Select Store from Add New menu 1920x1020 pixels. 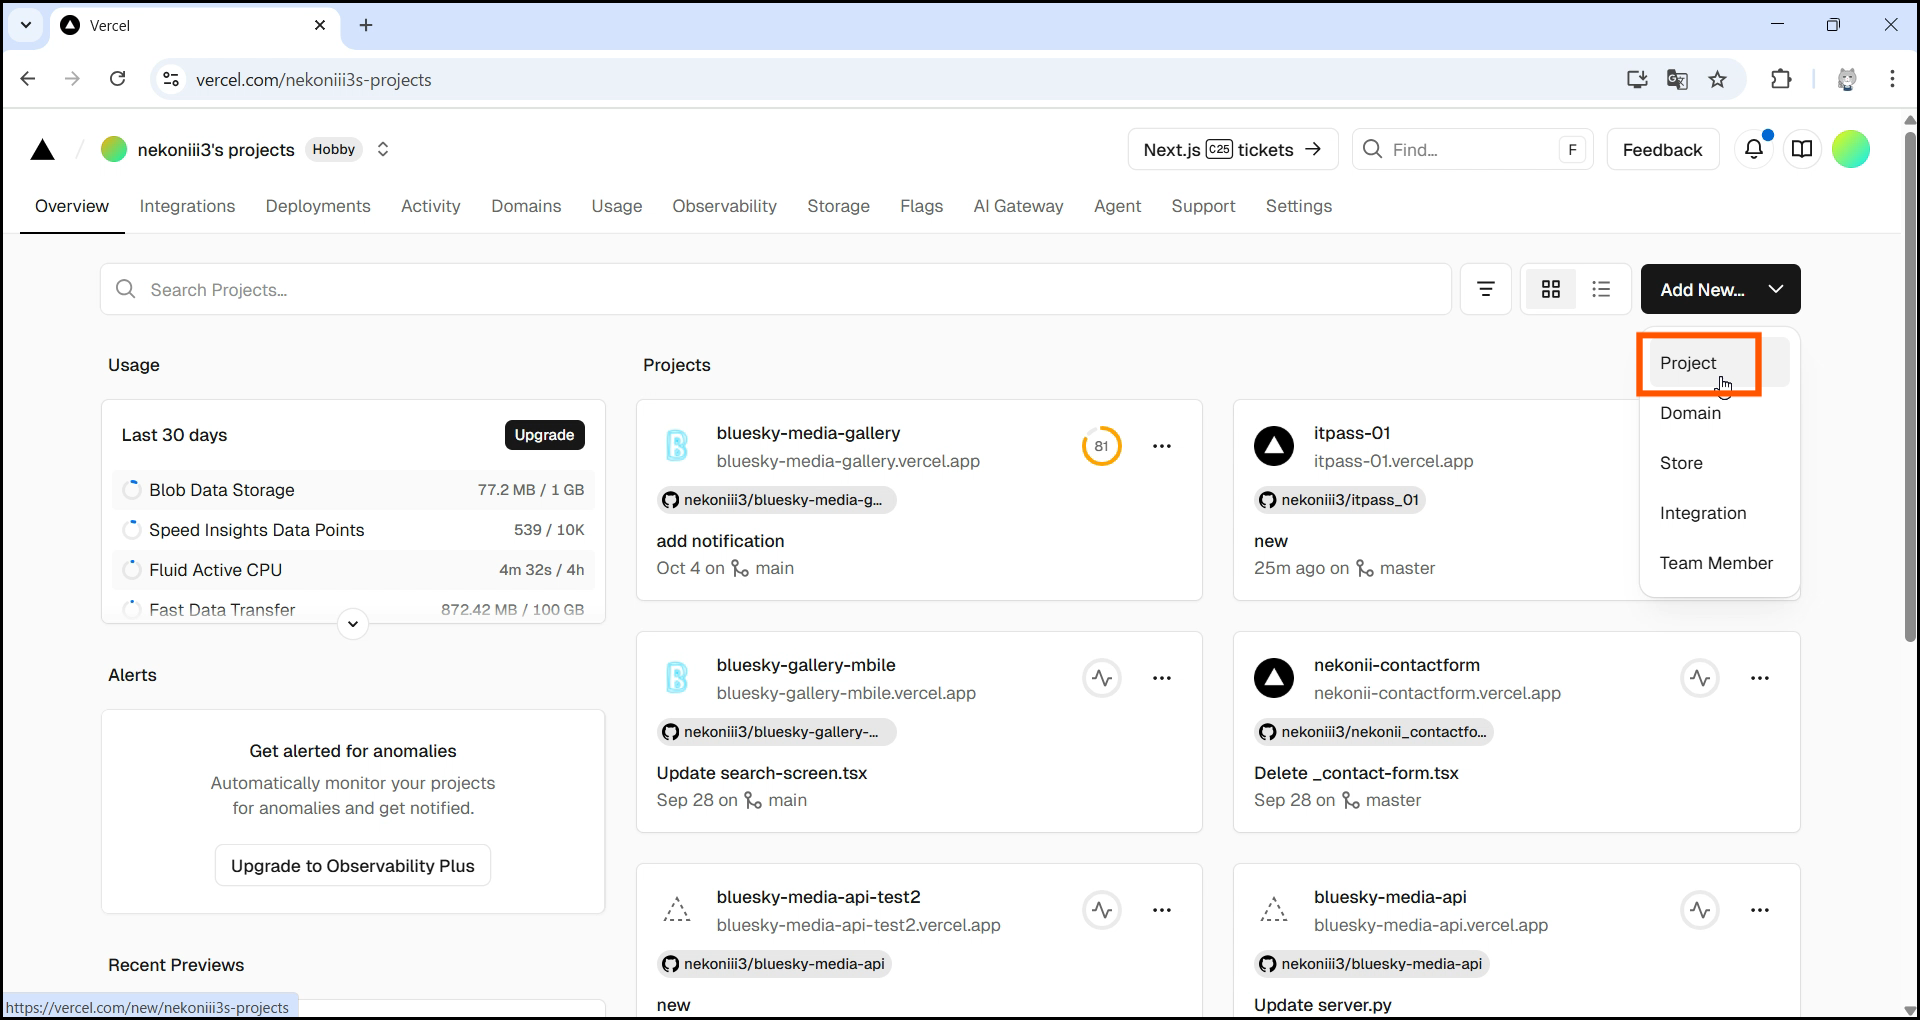tap(1719, 463)
